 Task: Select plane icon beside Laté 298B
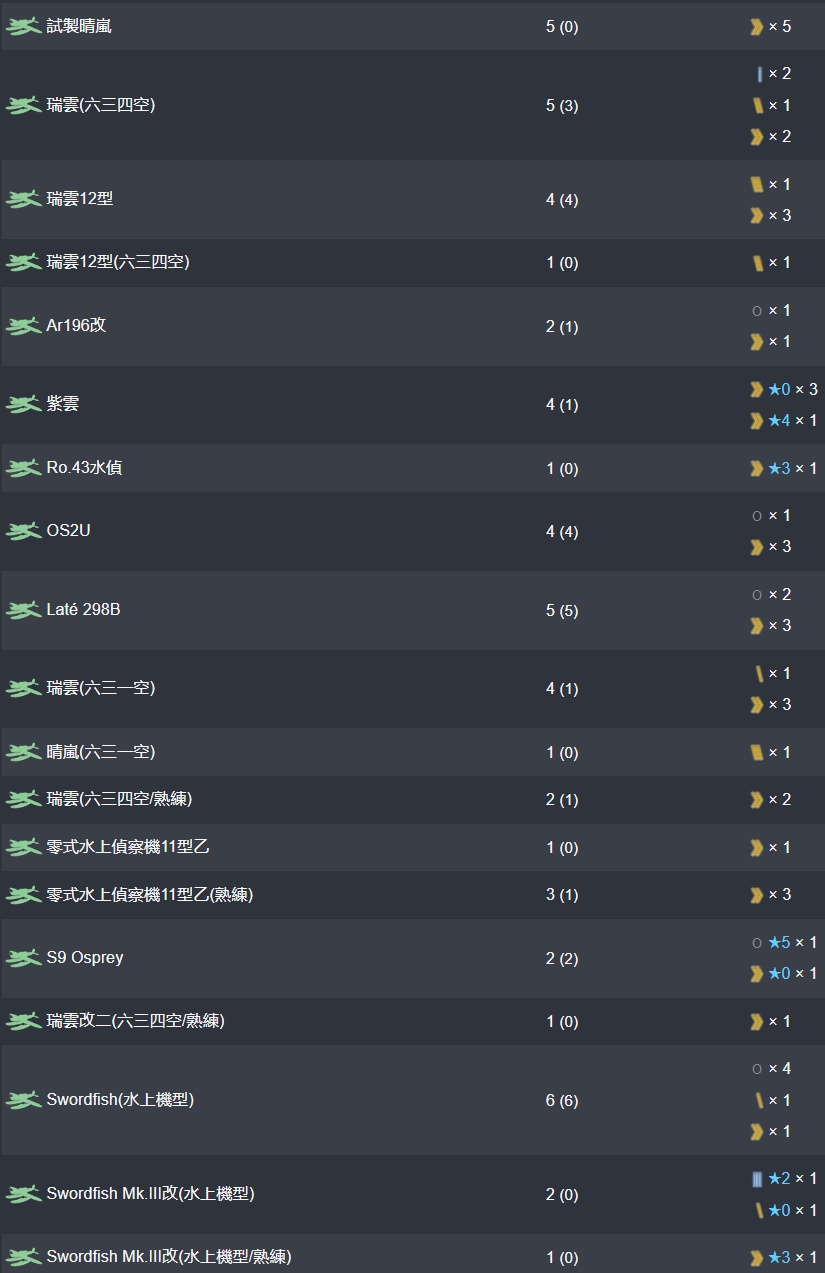(x=23, y=610)
